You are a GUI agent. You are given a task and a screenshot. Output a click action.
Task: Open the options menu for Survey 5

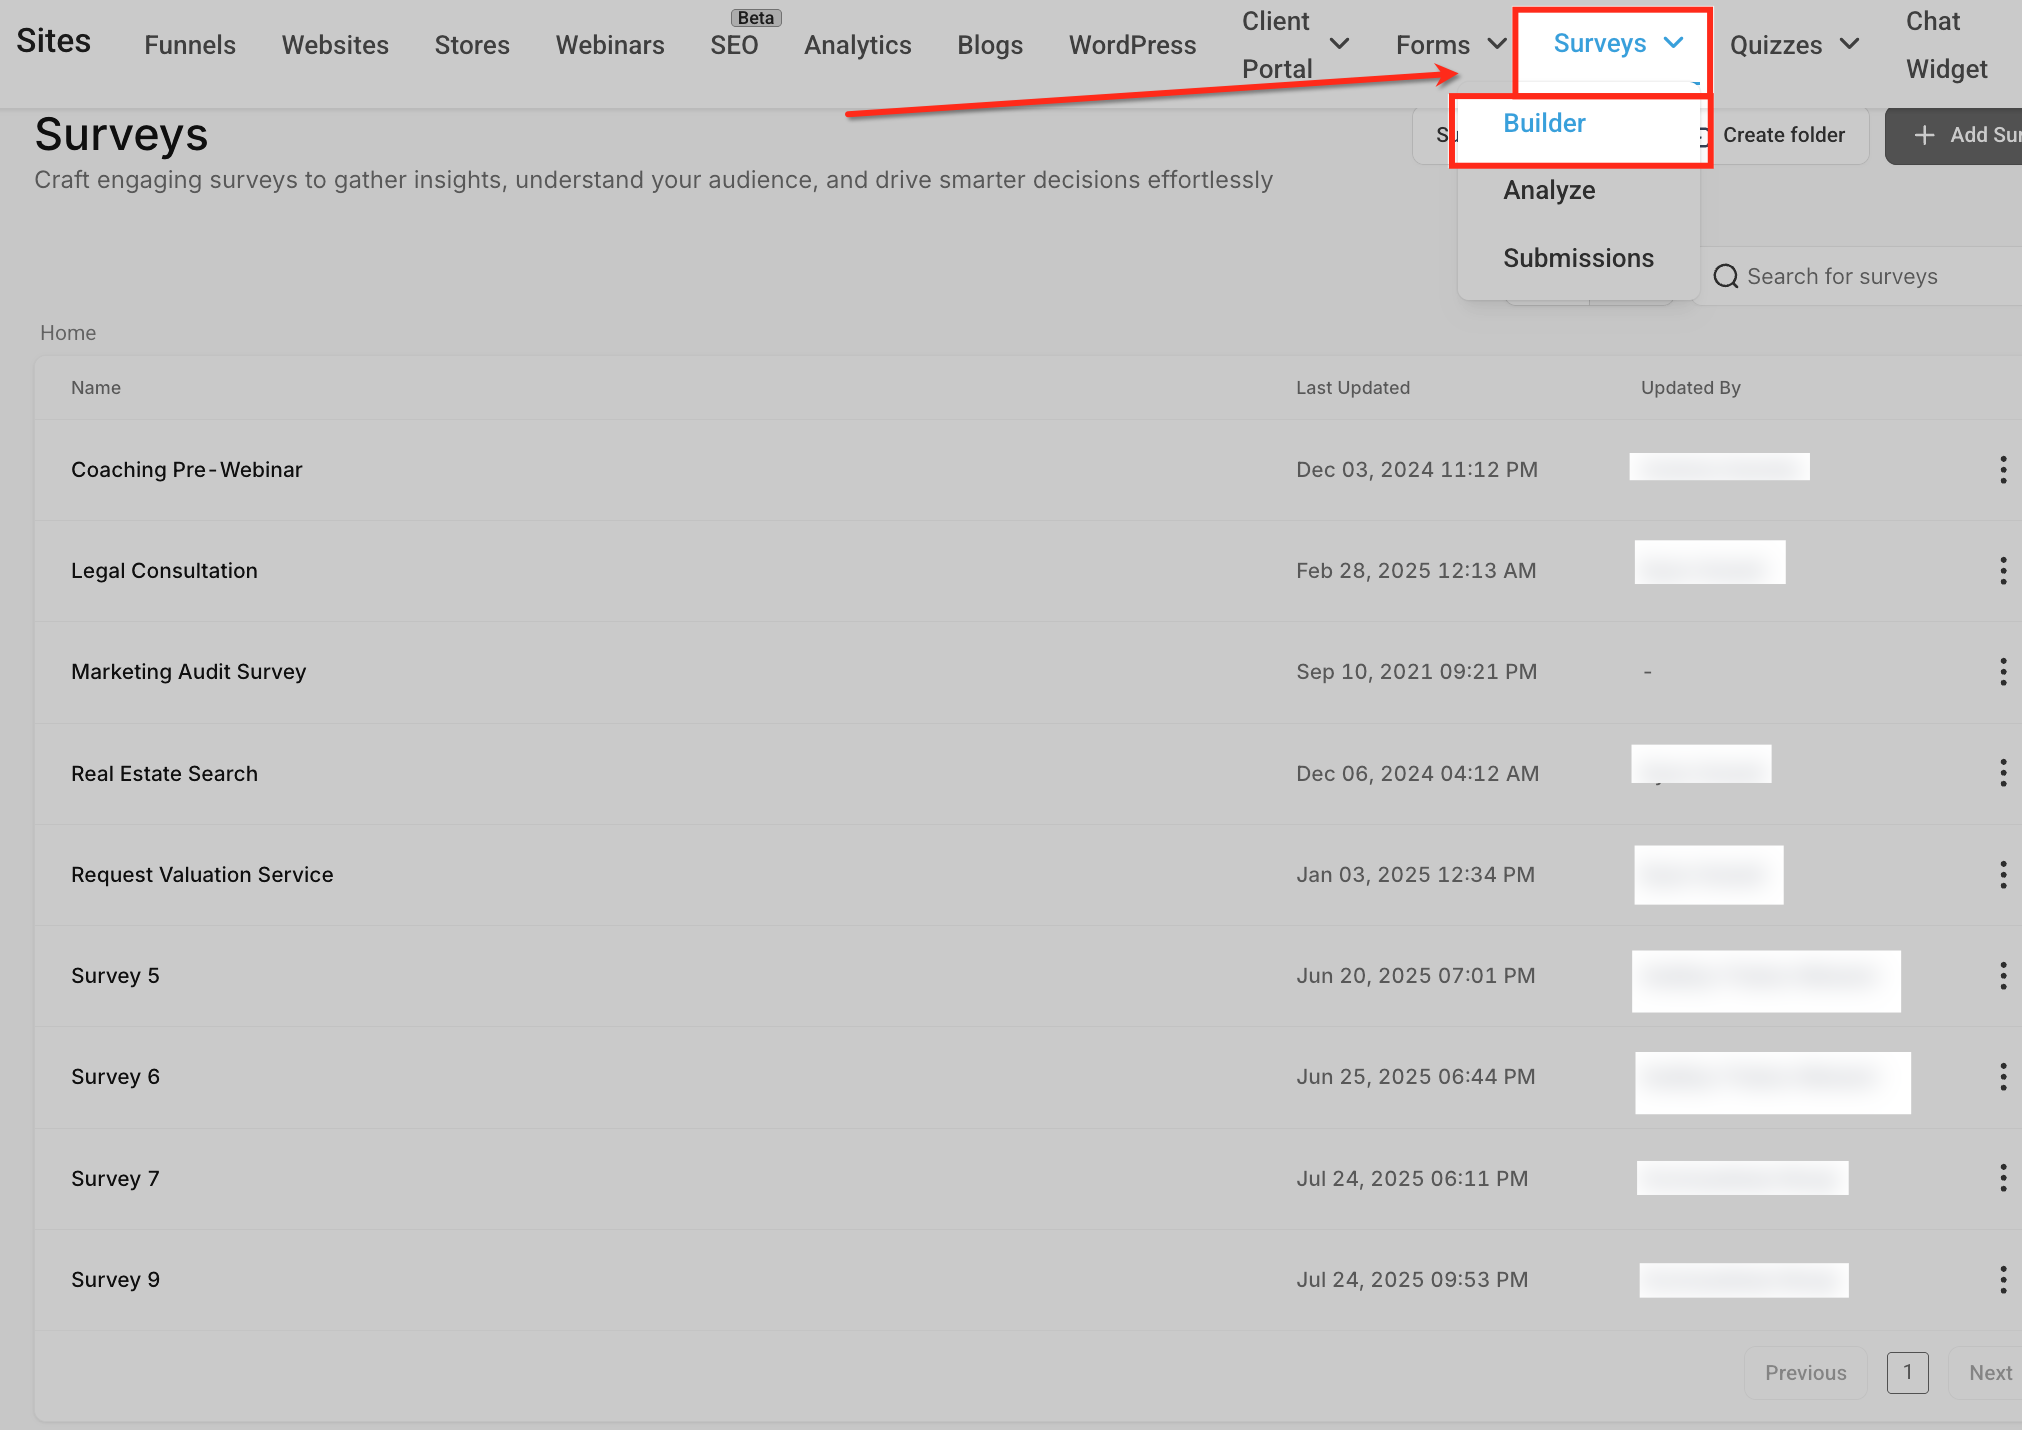pyautogui.click(x=2003, y=975)
